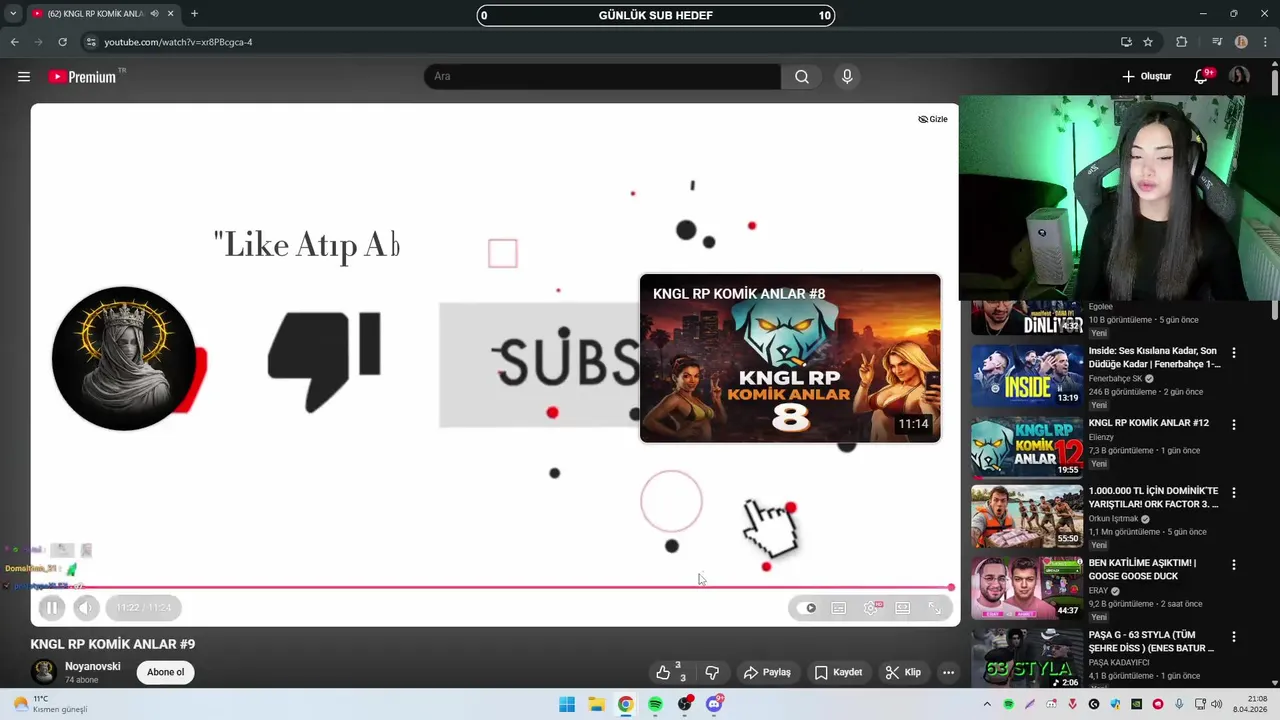Open more actions ellipsis below video
The image size is (1280, 720).
948,672
